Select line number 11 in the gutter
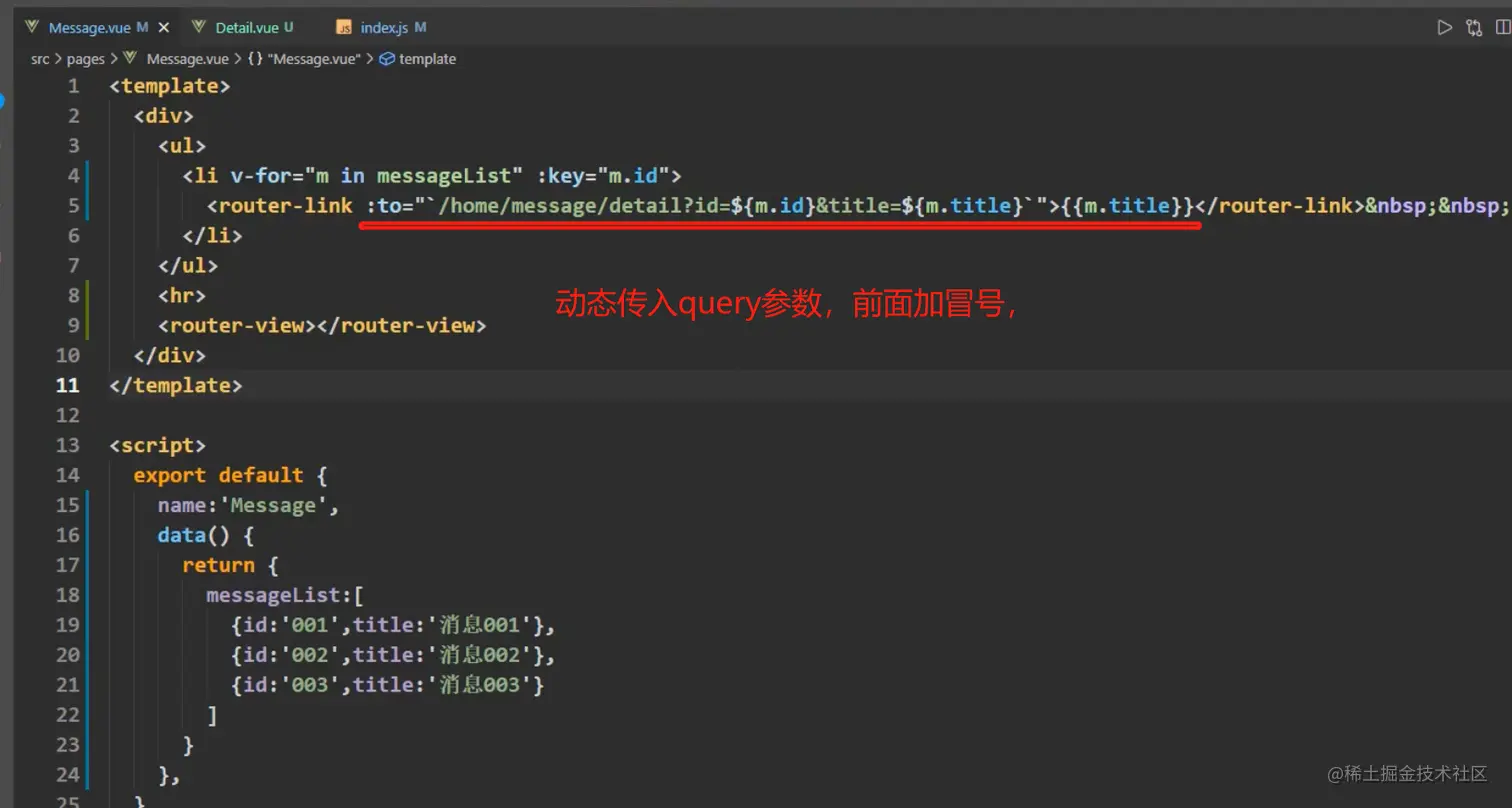This screenshot has width=1512, height=808. pos(68,385)
